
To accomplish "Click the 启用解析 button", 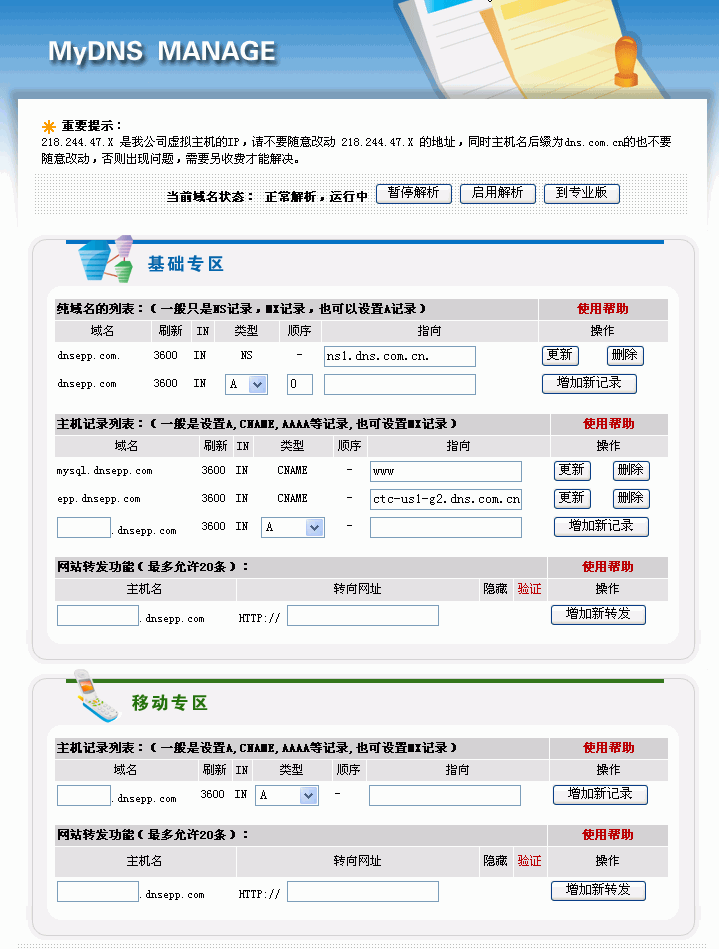I will pos(497,194).
